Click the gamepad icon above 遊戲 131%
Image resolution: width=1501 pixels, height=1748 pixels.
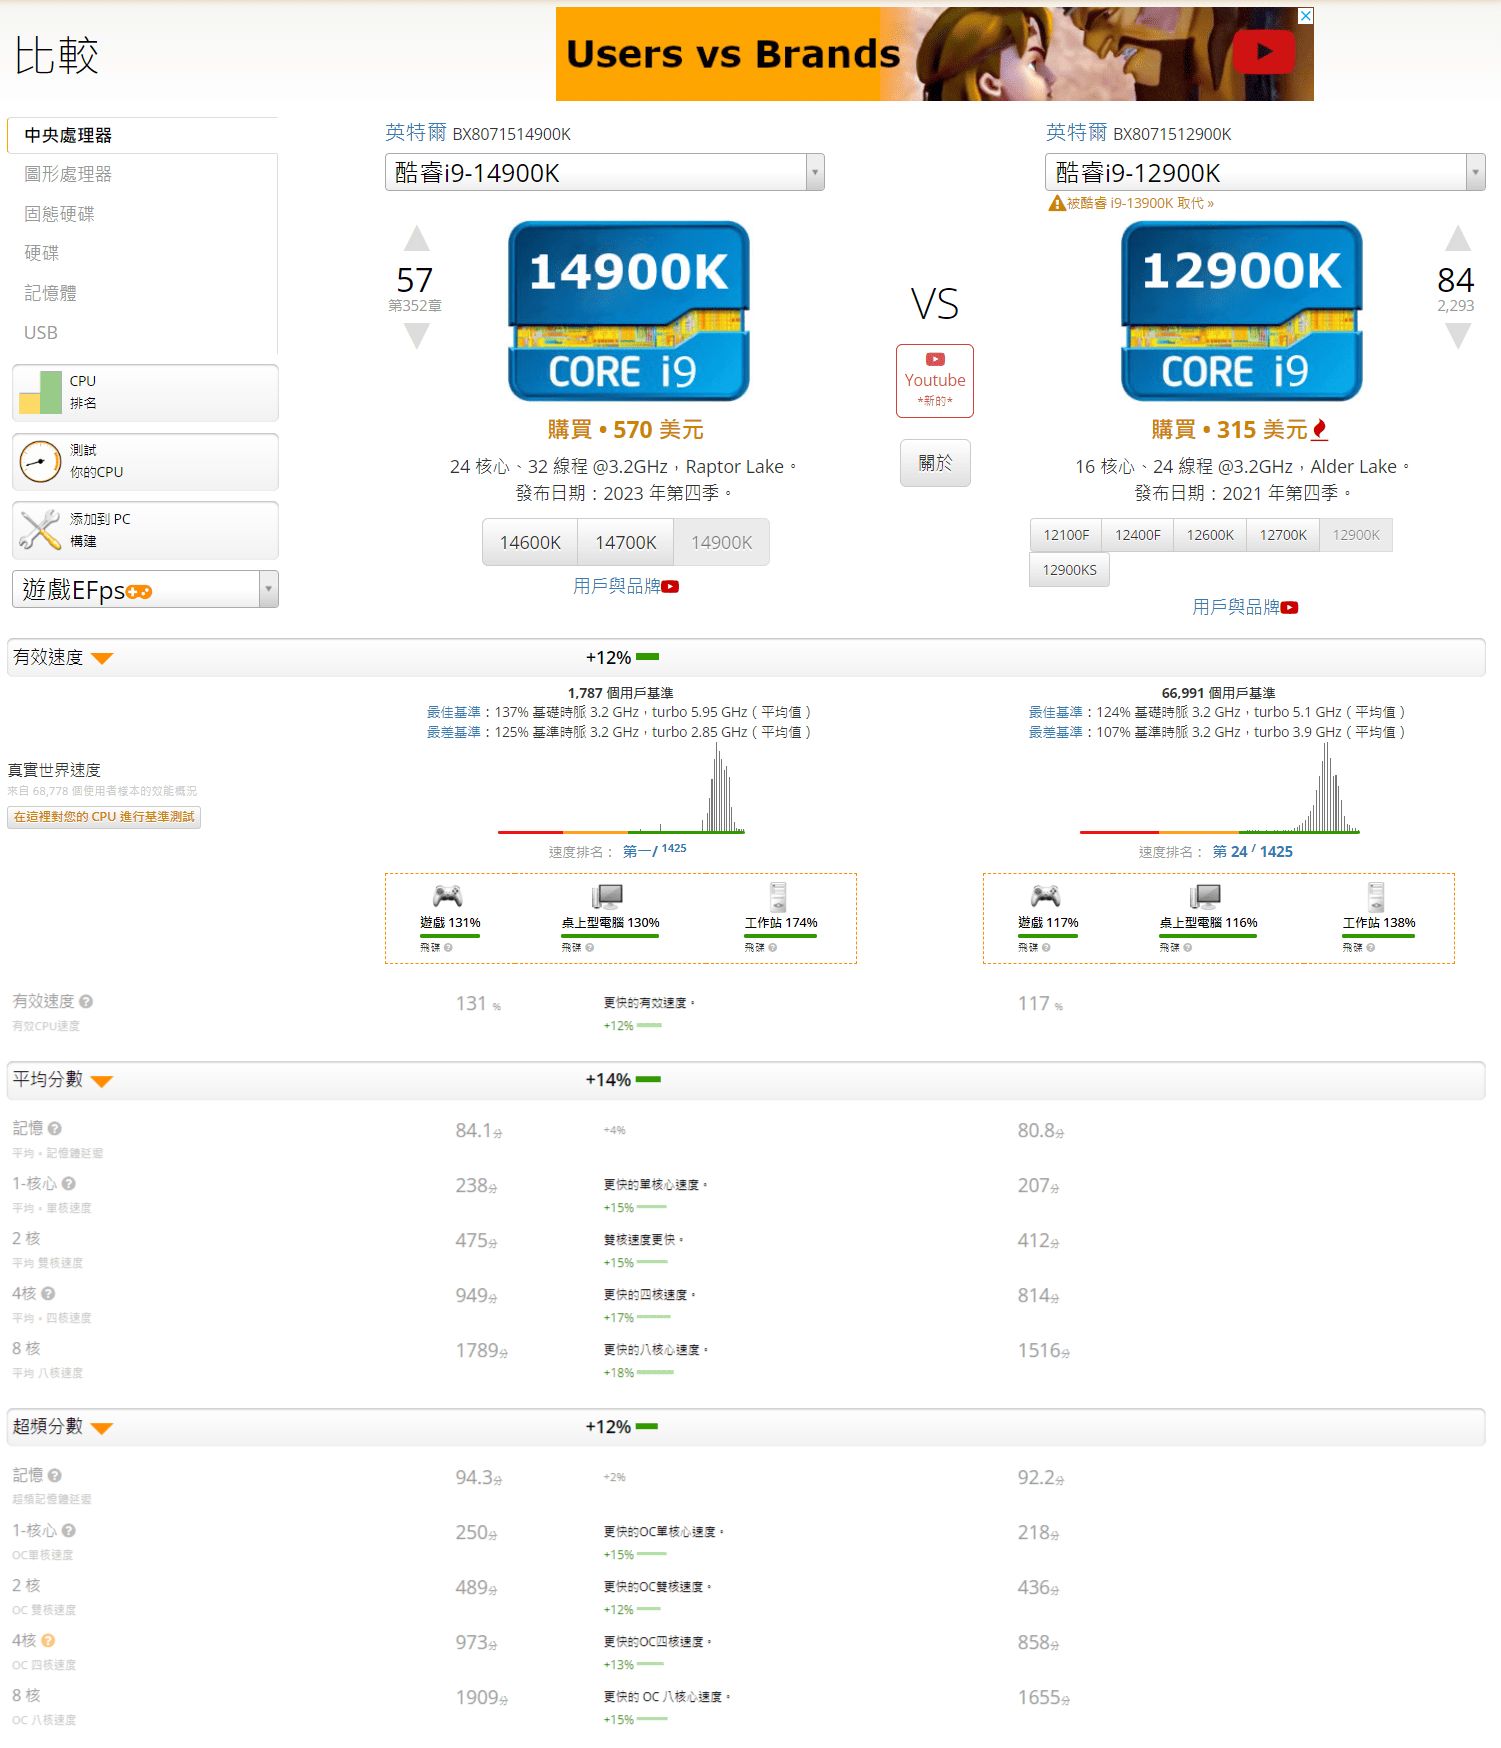pyautogui.click(x=447, y=896)
